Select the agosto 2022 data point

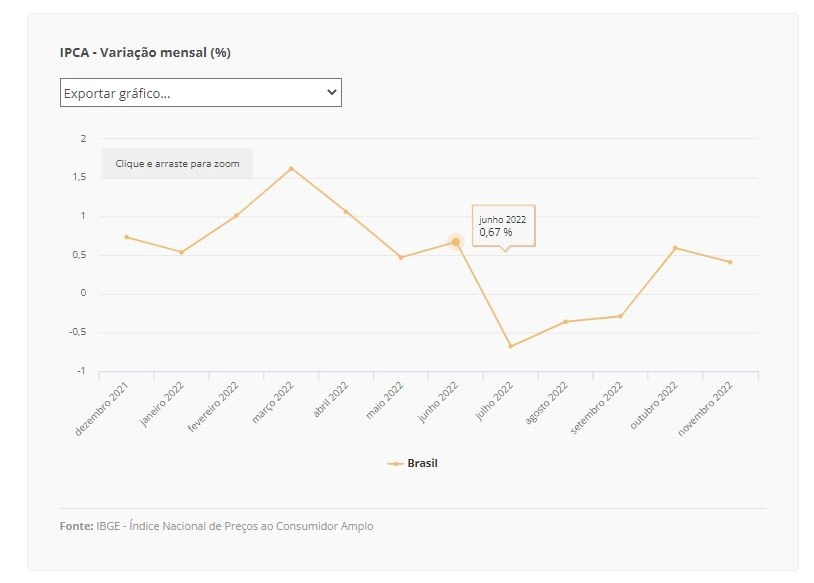566,322
